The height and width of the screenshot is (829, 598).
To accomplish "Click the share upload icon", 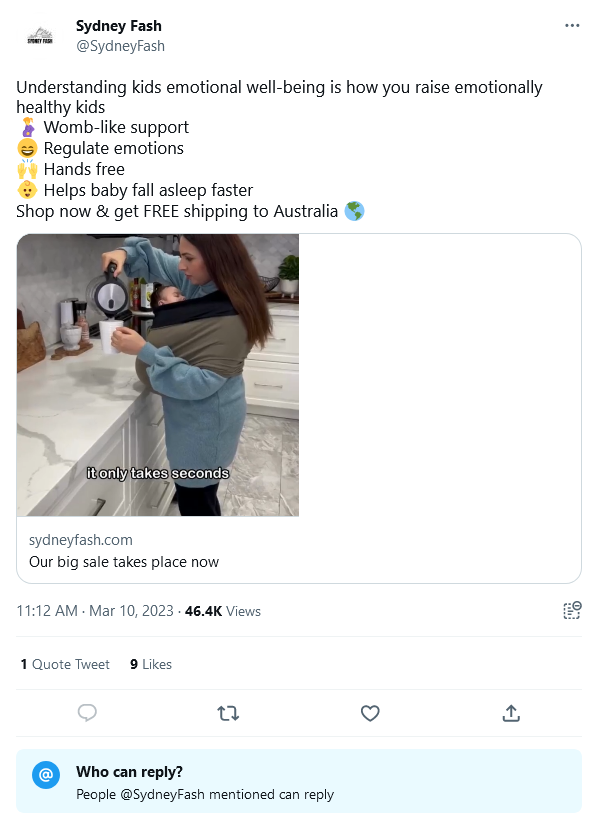I will point(511,713).
